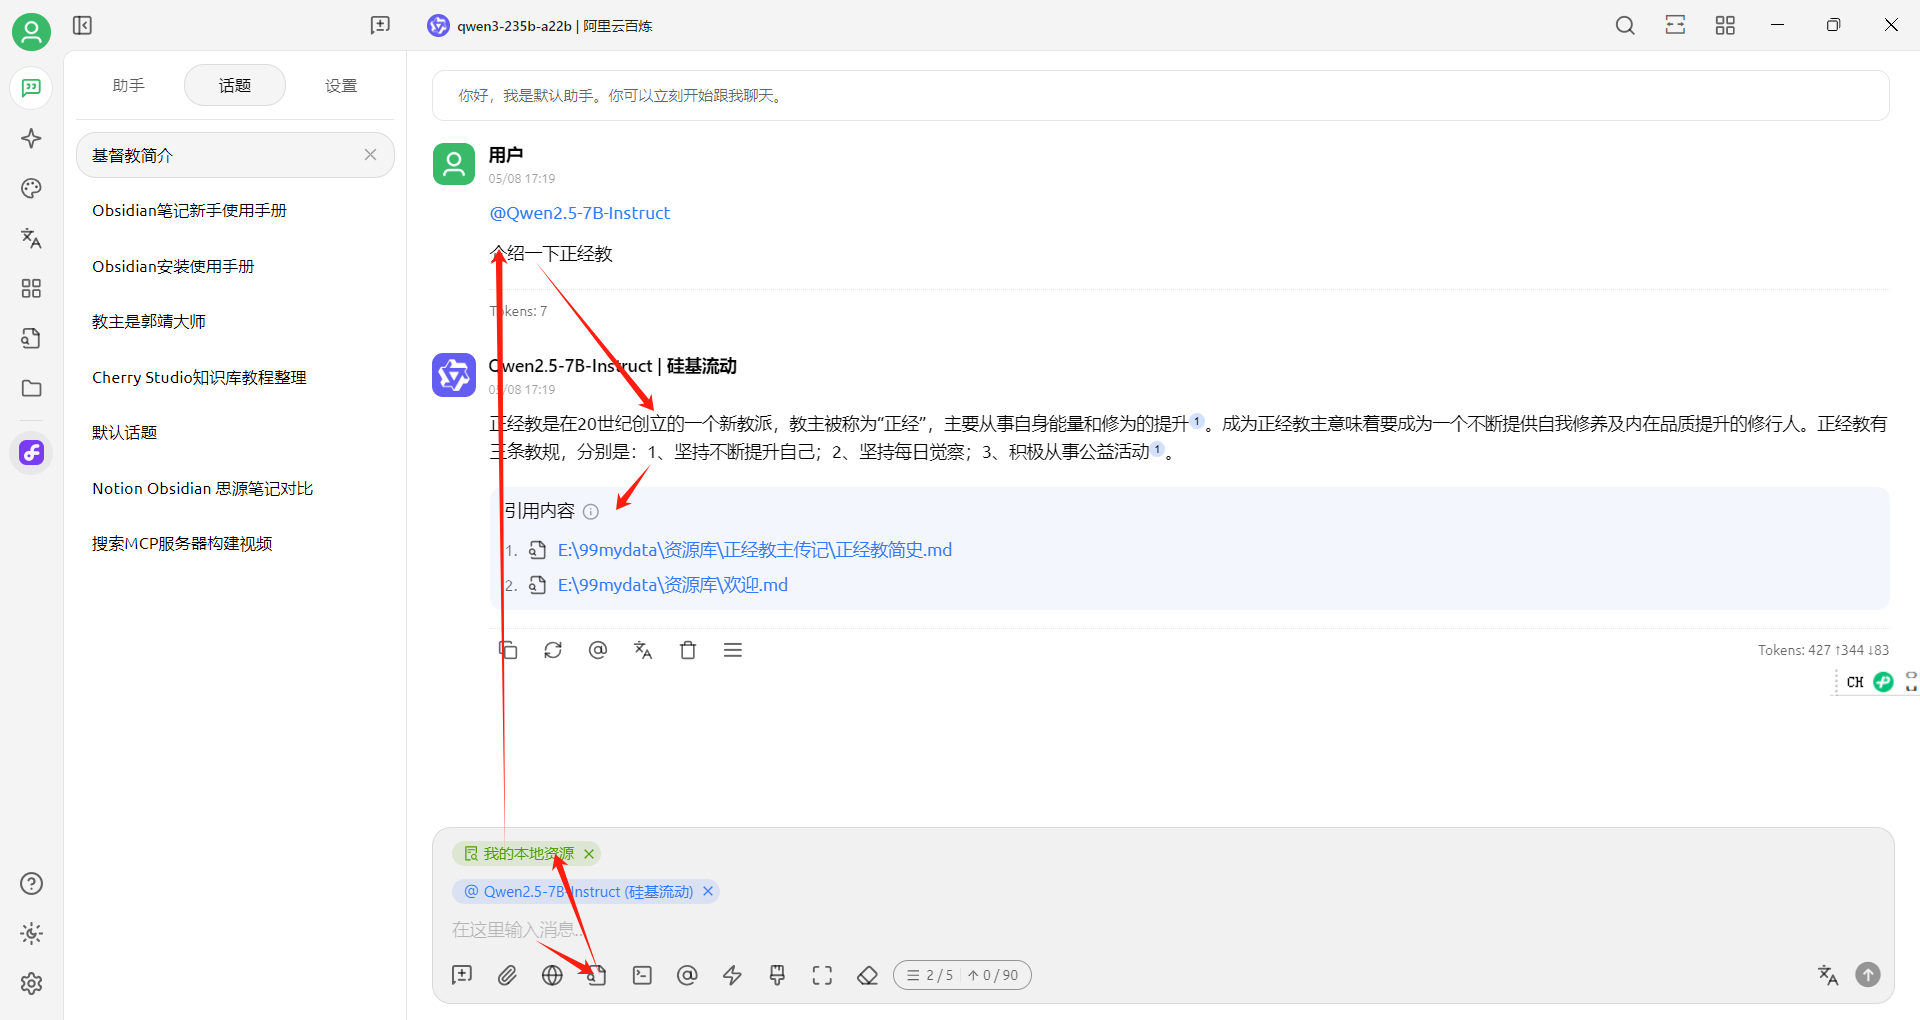Delete the 基督教简介 topic
1920x1020 pixels.
(x=370, y=155)
